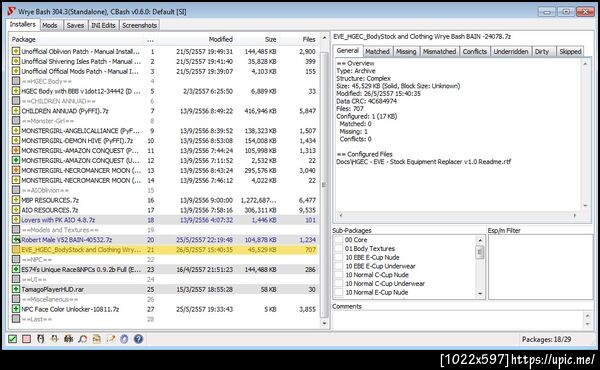Screen dimensions: 600x370
Task: Click status icon of Robert Male V52 BAIN package
Action: 16,240
